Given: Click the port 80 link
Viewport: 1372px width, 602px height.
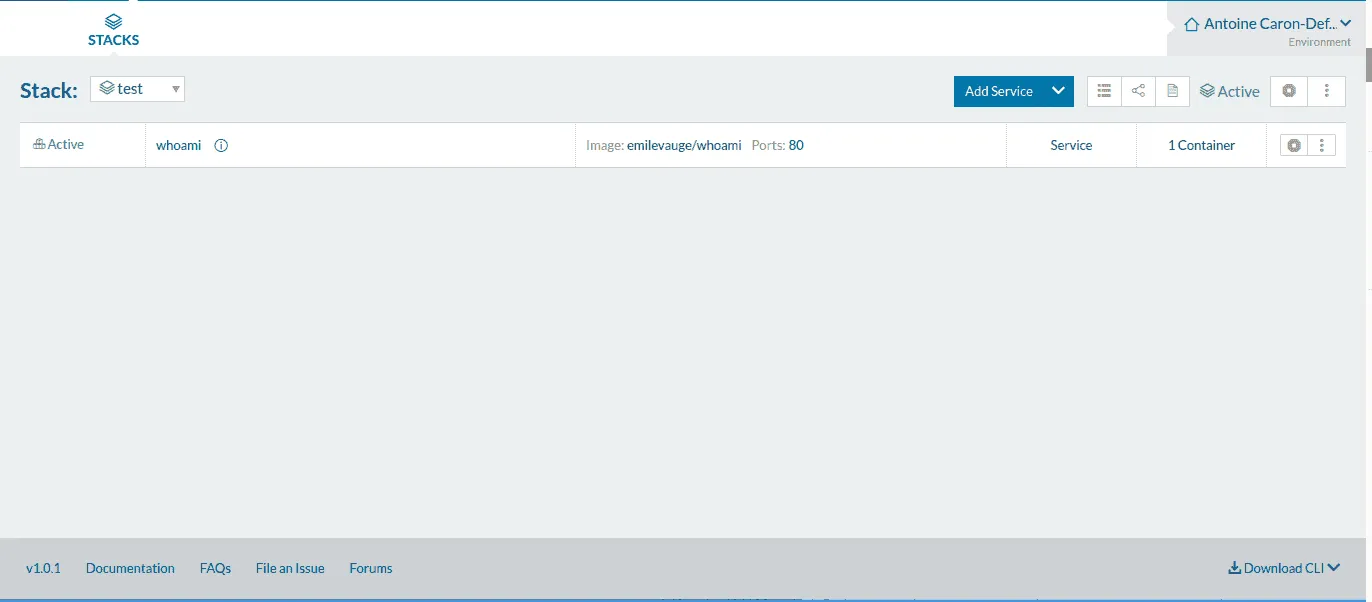Looking at the screenshot, I should 796,145.
